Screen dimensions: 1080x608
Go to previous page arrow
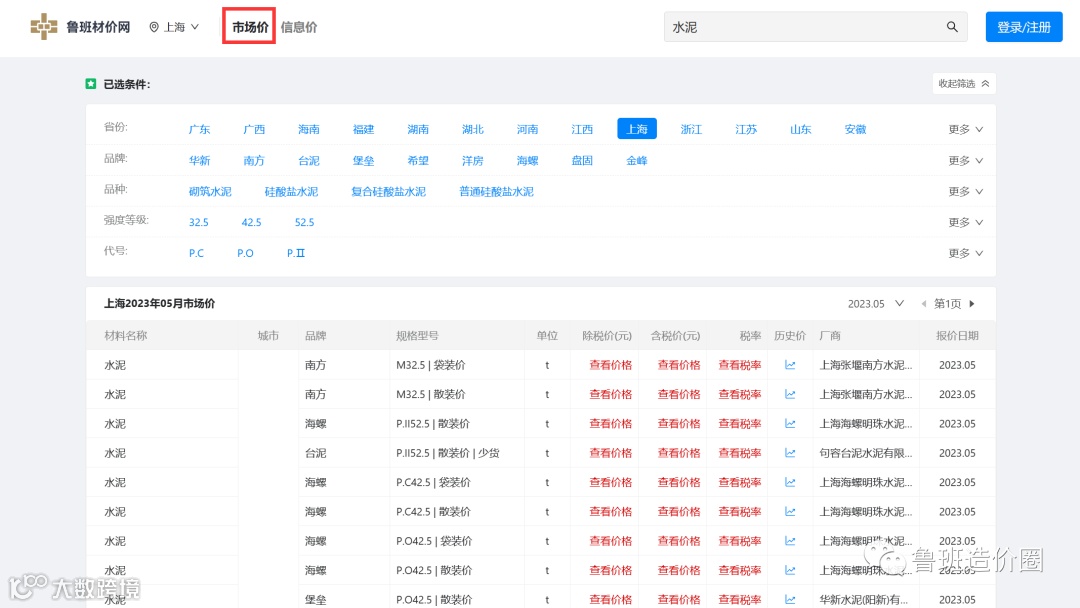tap(924, 304)
